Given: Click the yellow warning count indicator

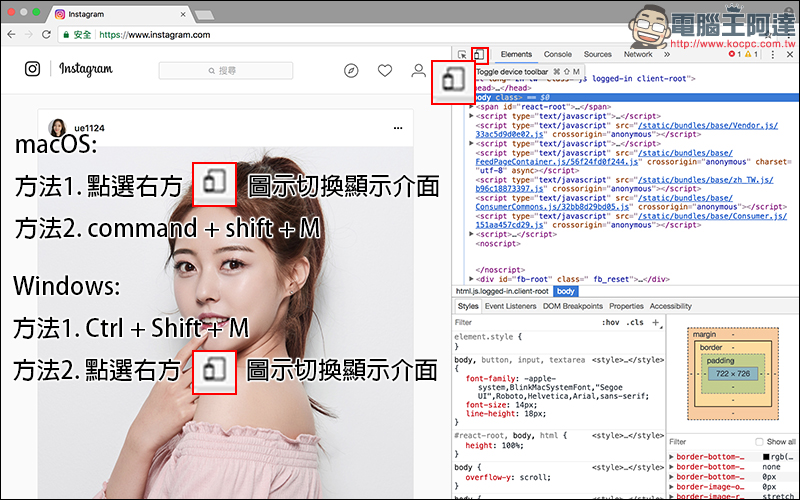Looking at the screenshot, I should tap(752, 54).
